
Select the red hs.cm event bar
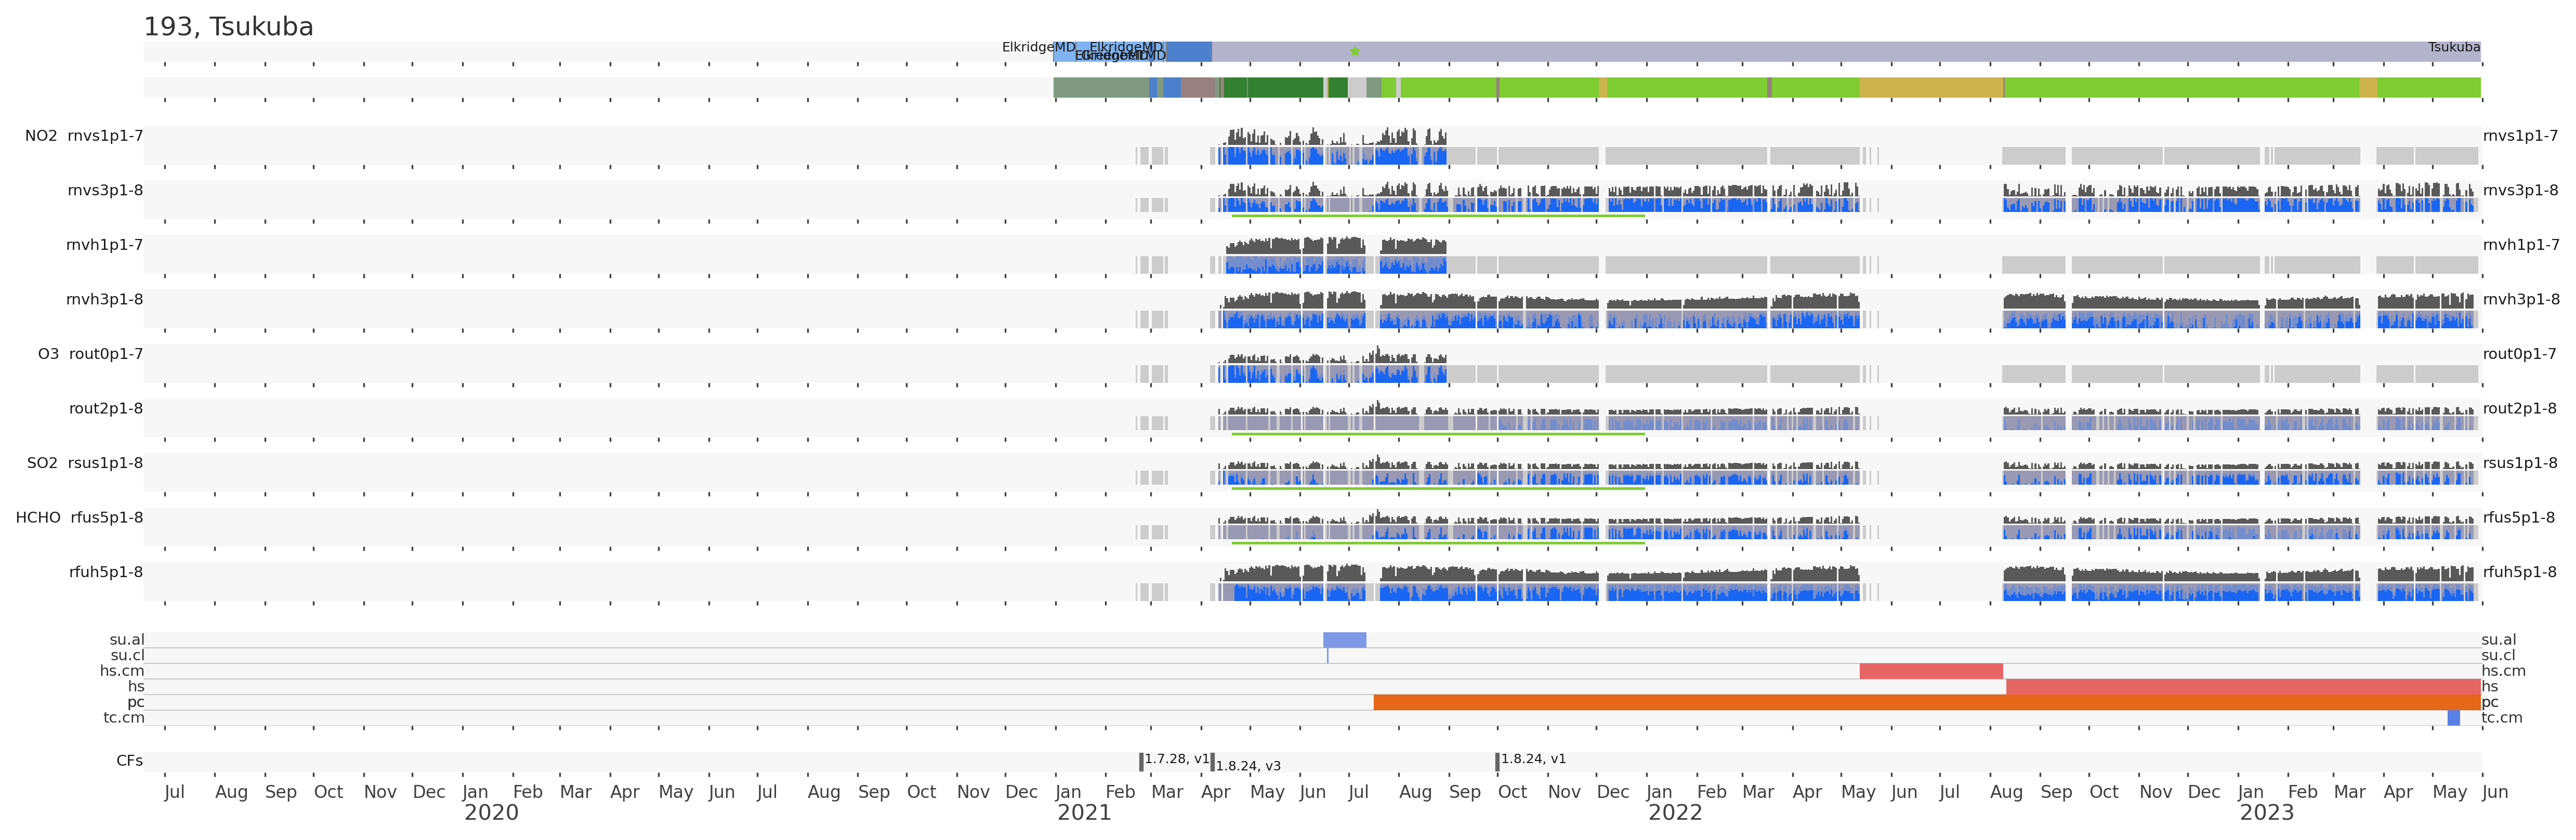coord(1930,671)
